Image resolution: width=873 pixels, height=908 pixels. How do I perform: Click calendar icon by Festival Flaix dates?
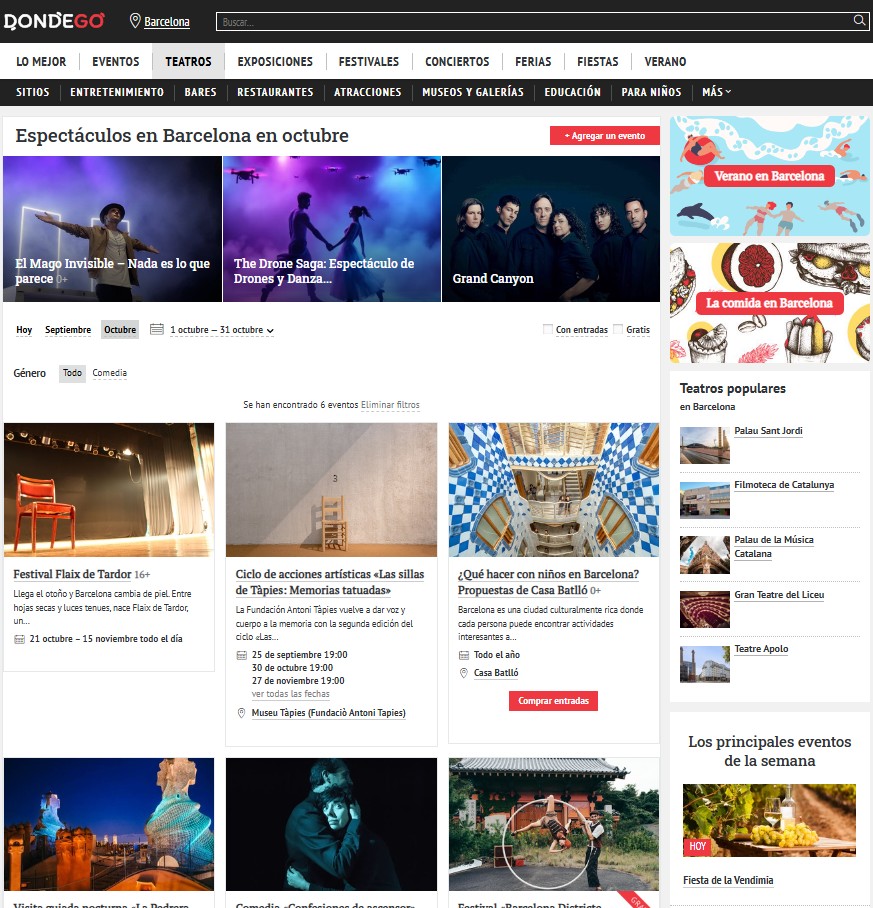(20, 639)
